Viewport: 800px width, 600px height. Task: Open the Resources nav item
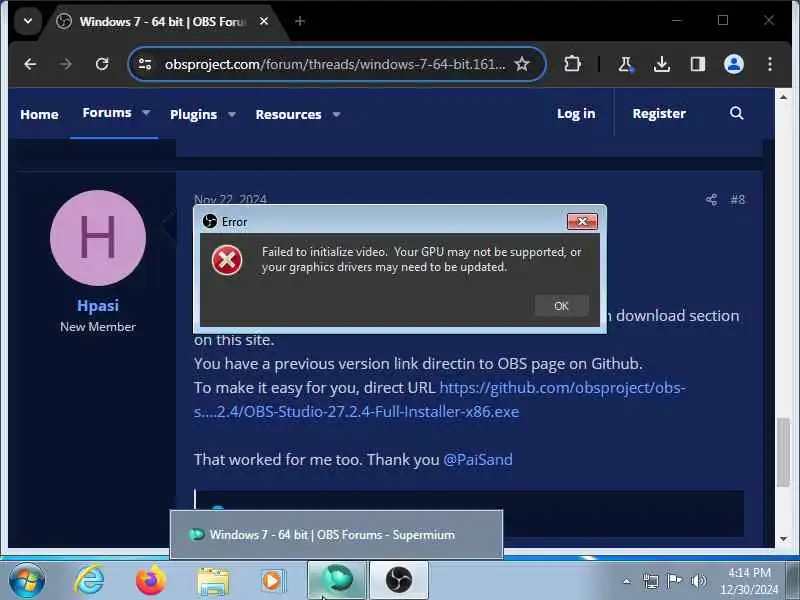point(288,114)
